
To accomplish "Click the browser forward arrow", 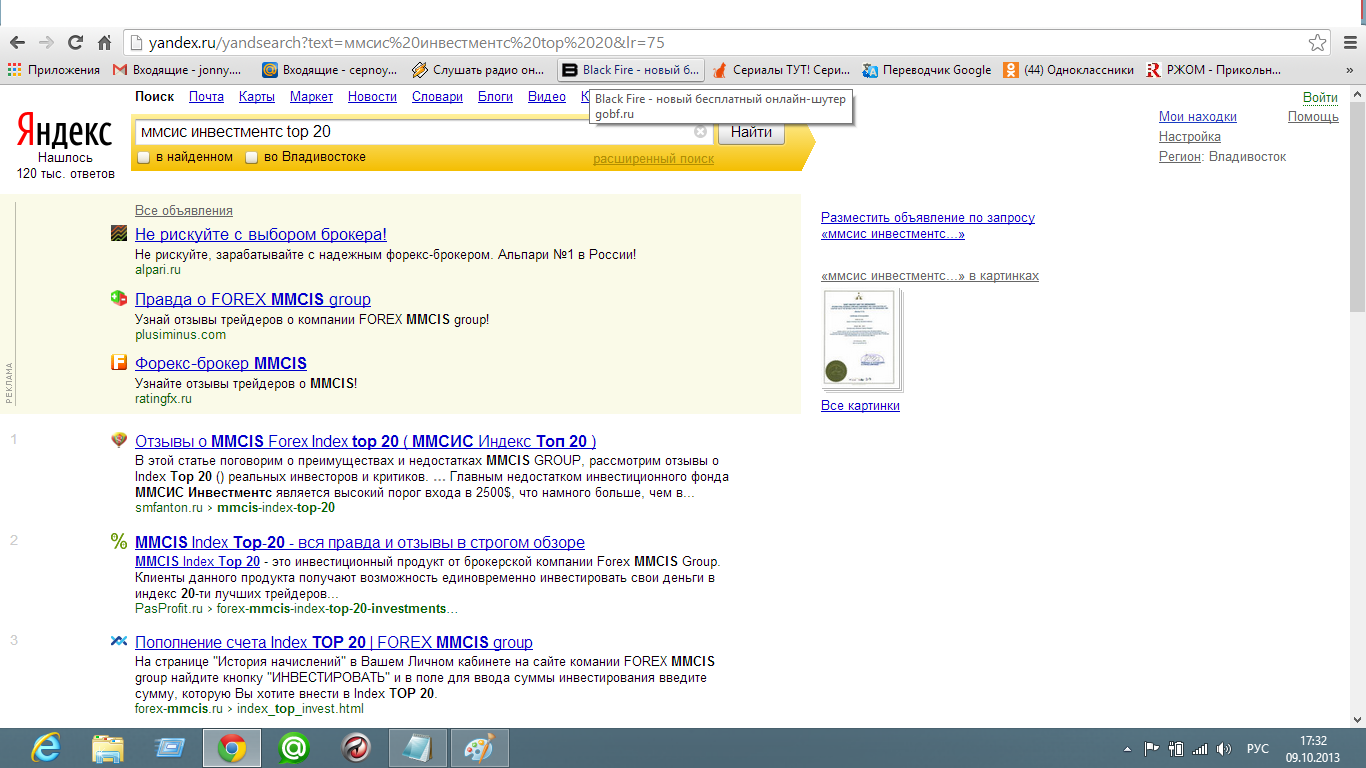I will [46, 43].
